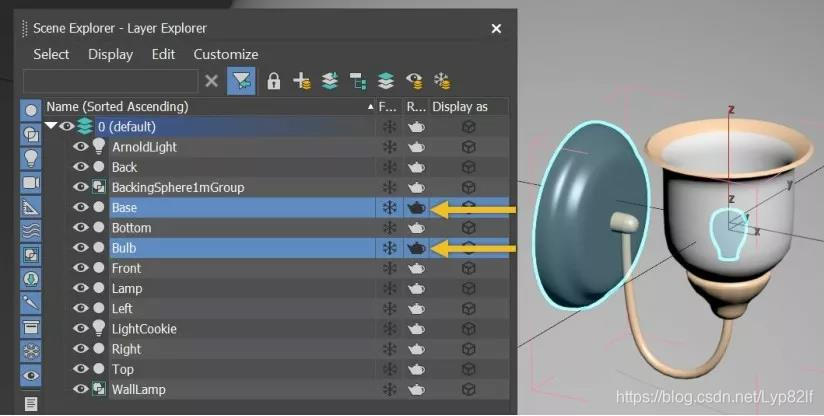The image size is (824, 416).
Task: Toggle renderable teapot for ArnoldLight
Action: click(416, 147)
